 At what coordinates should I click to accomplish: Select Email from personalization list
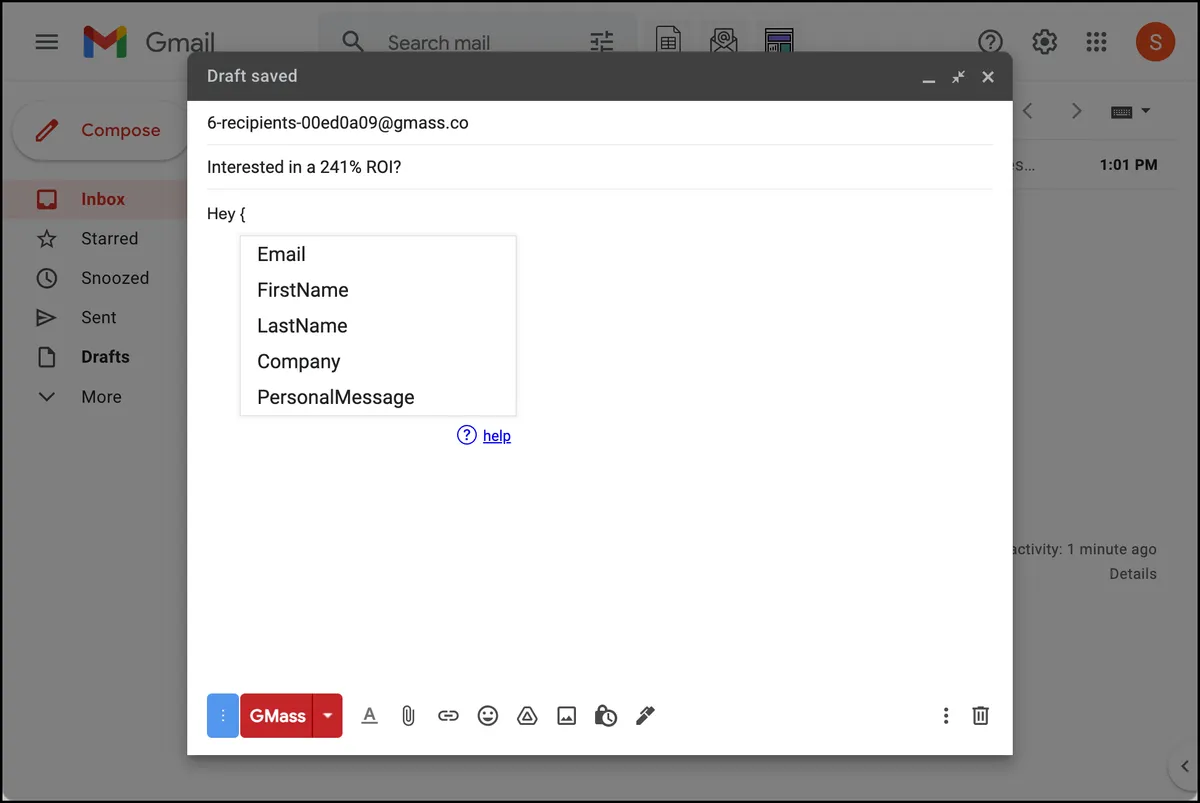(378, 254)
